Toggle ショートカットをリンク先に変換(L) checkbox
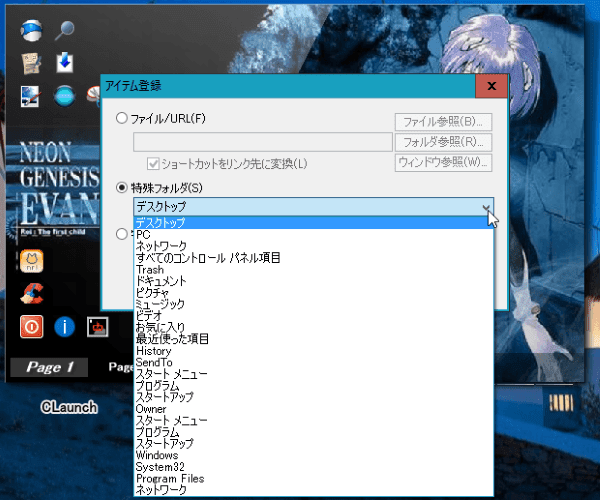Viewport: 600px width, 500px height. point(153,164)
